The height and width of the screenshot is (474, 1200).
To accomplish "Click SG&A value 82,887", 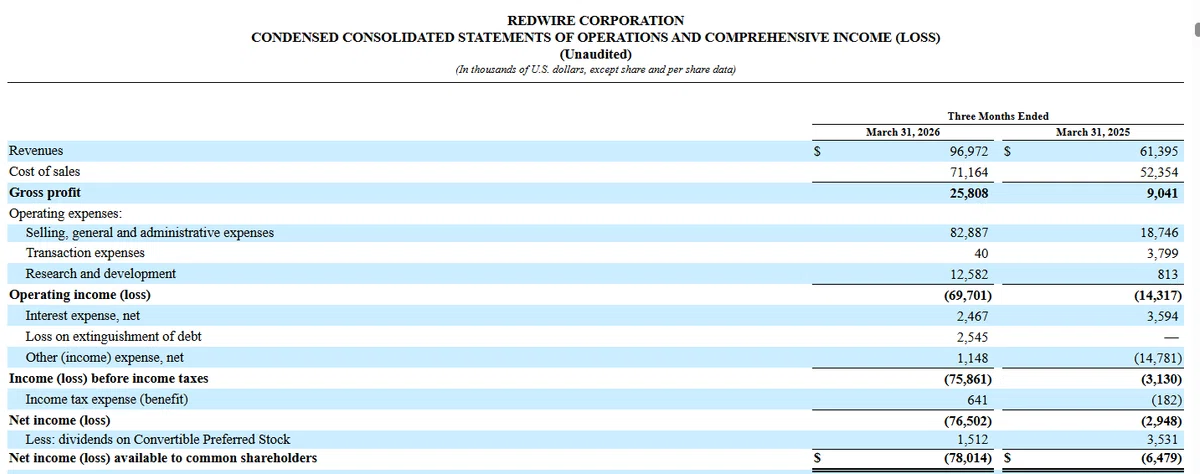I will pos(969,233).
